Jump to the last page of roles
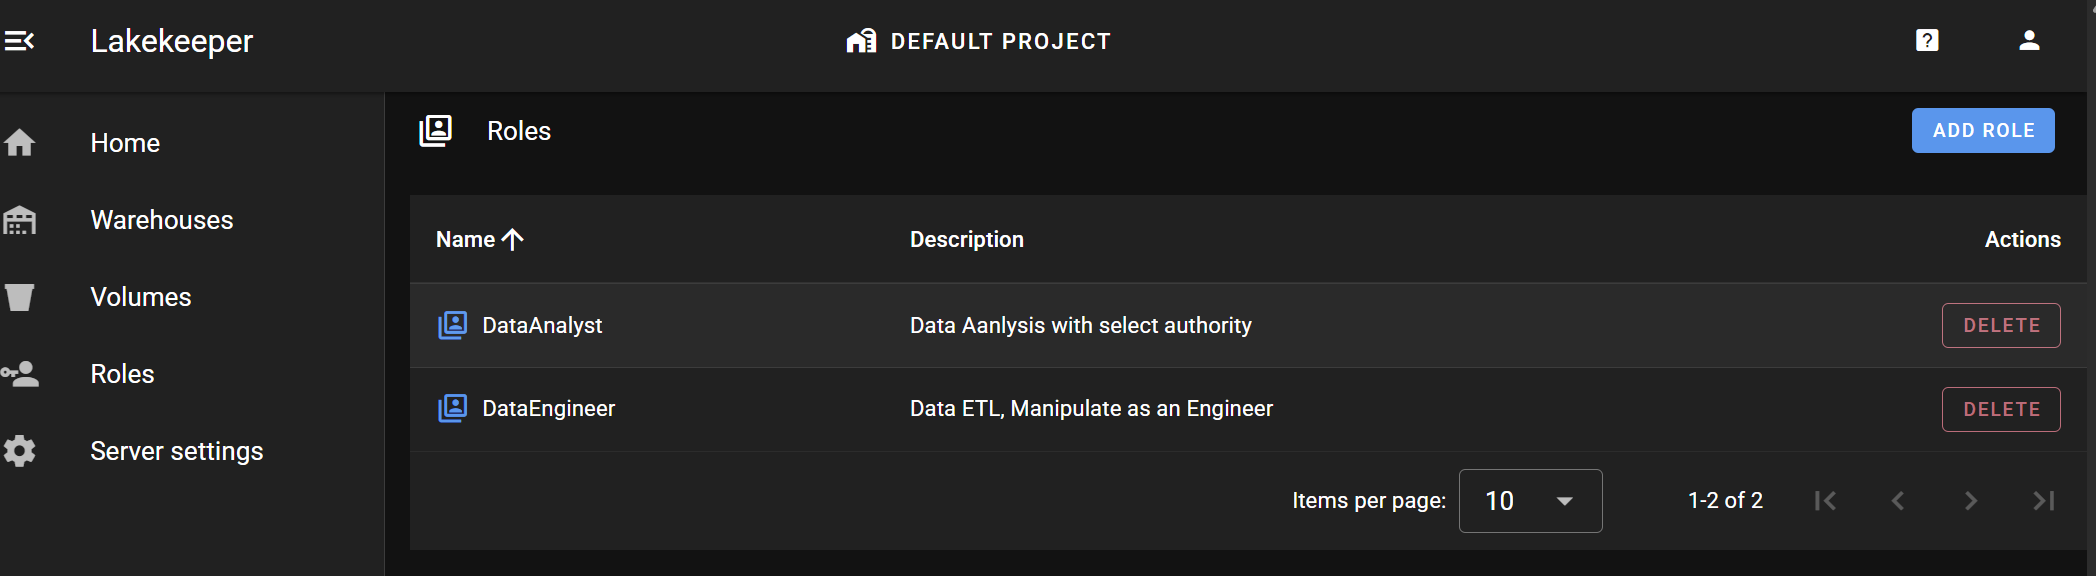Viewport: 2096px width, 576px height. tap(2043, 501)
